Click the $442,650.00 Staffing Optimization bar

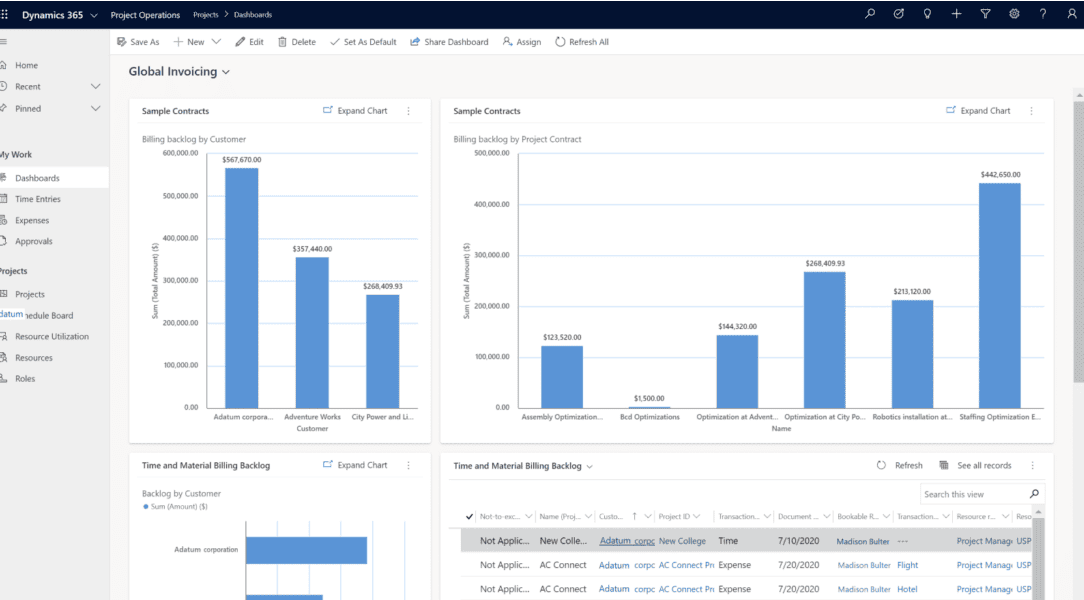(1000, 295)
